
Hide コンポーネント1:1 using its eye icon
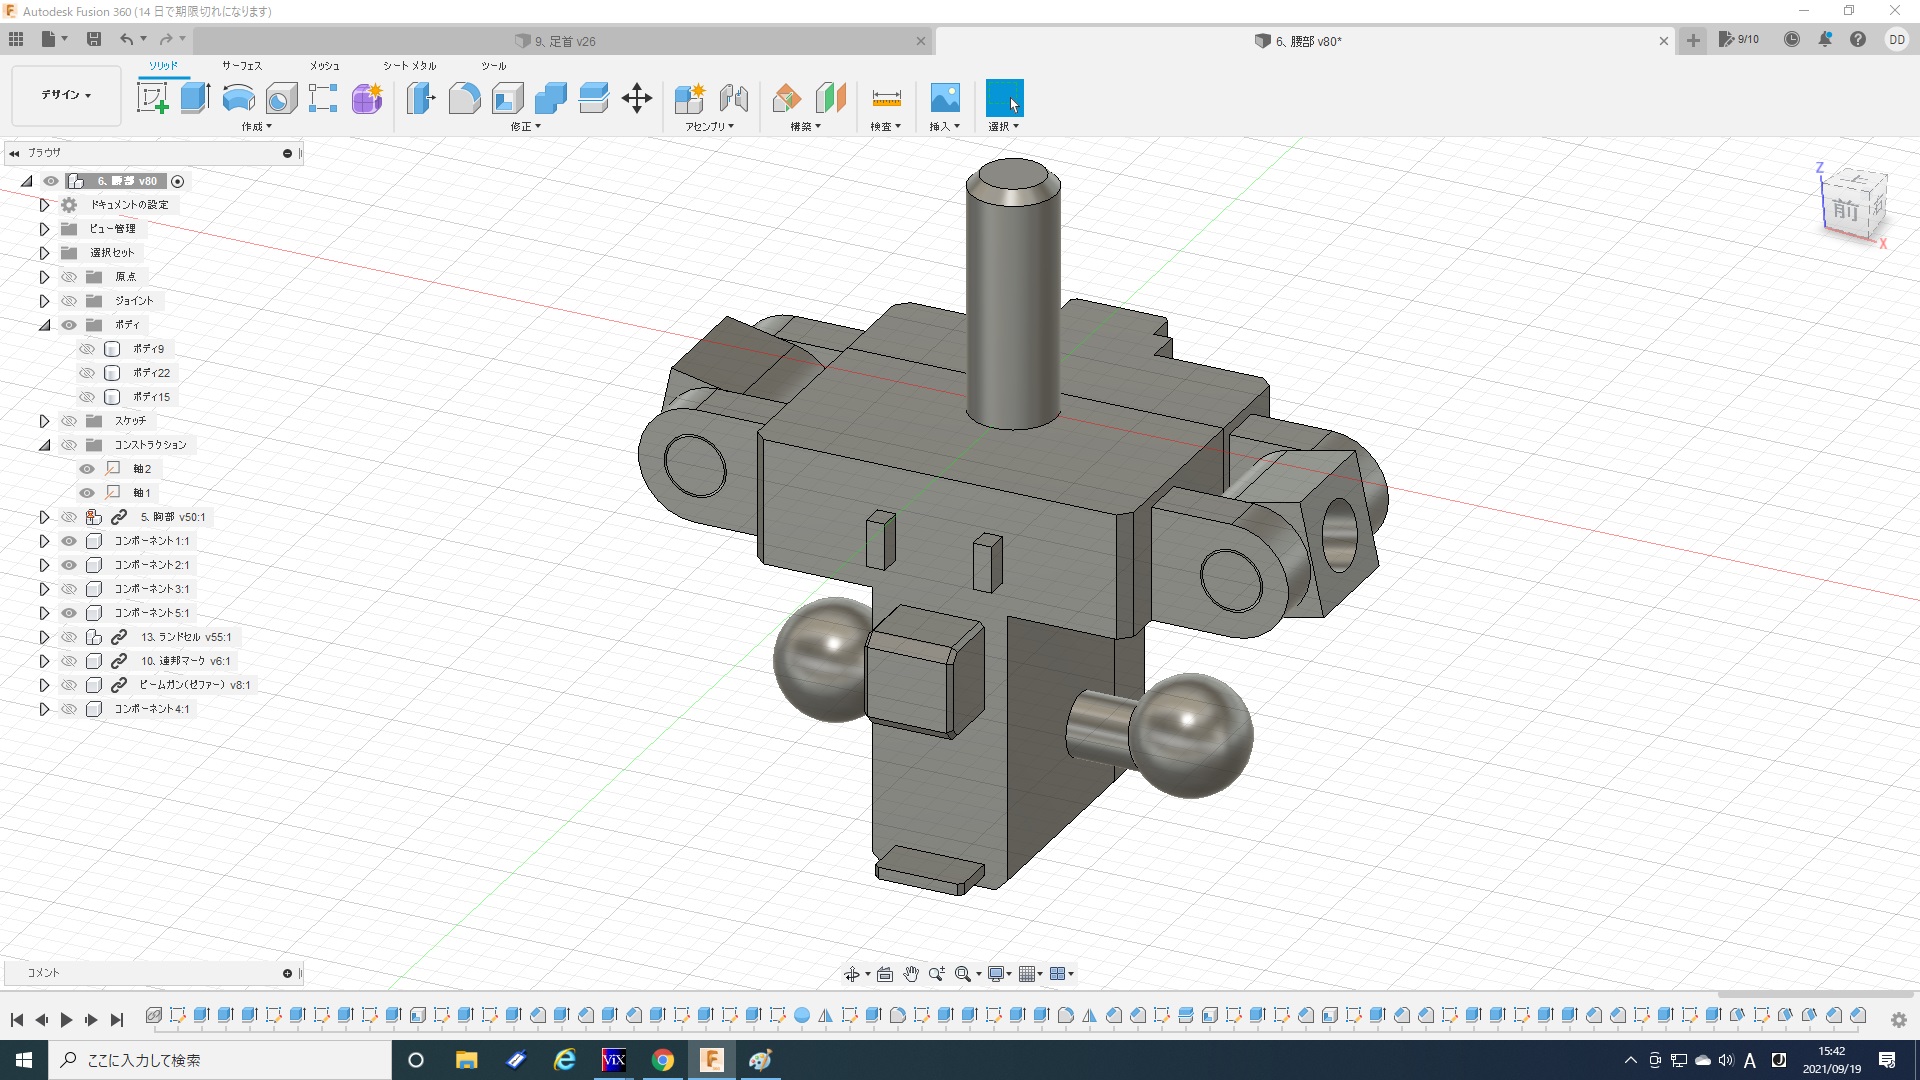(x=69, y=541)
